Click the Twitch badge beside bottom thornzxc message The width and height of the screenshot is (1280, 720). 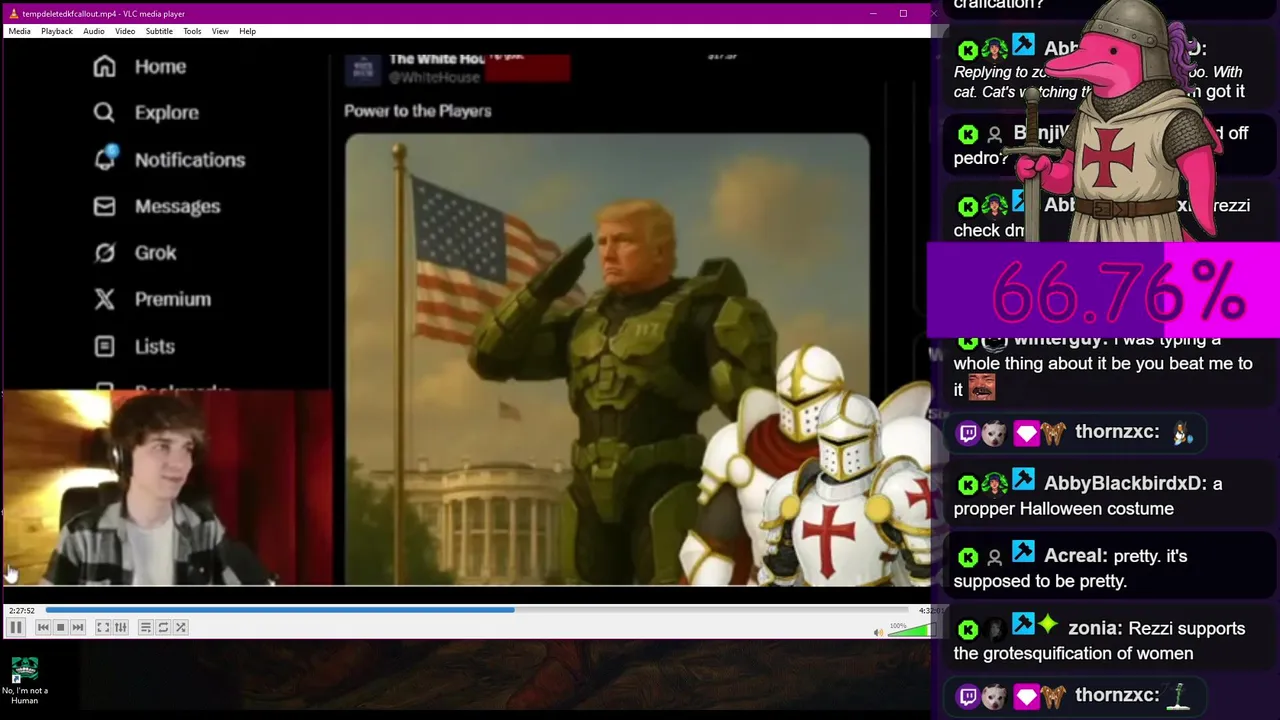tap(968, 696)
